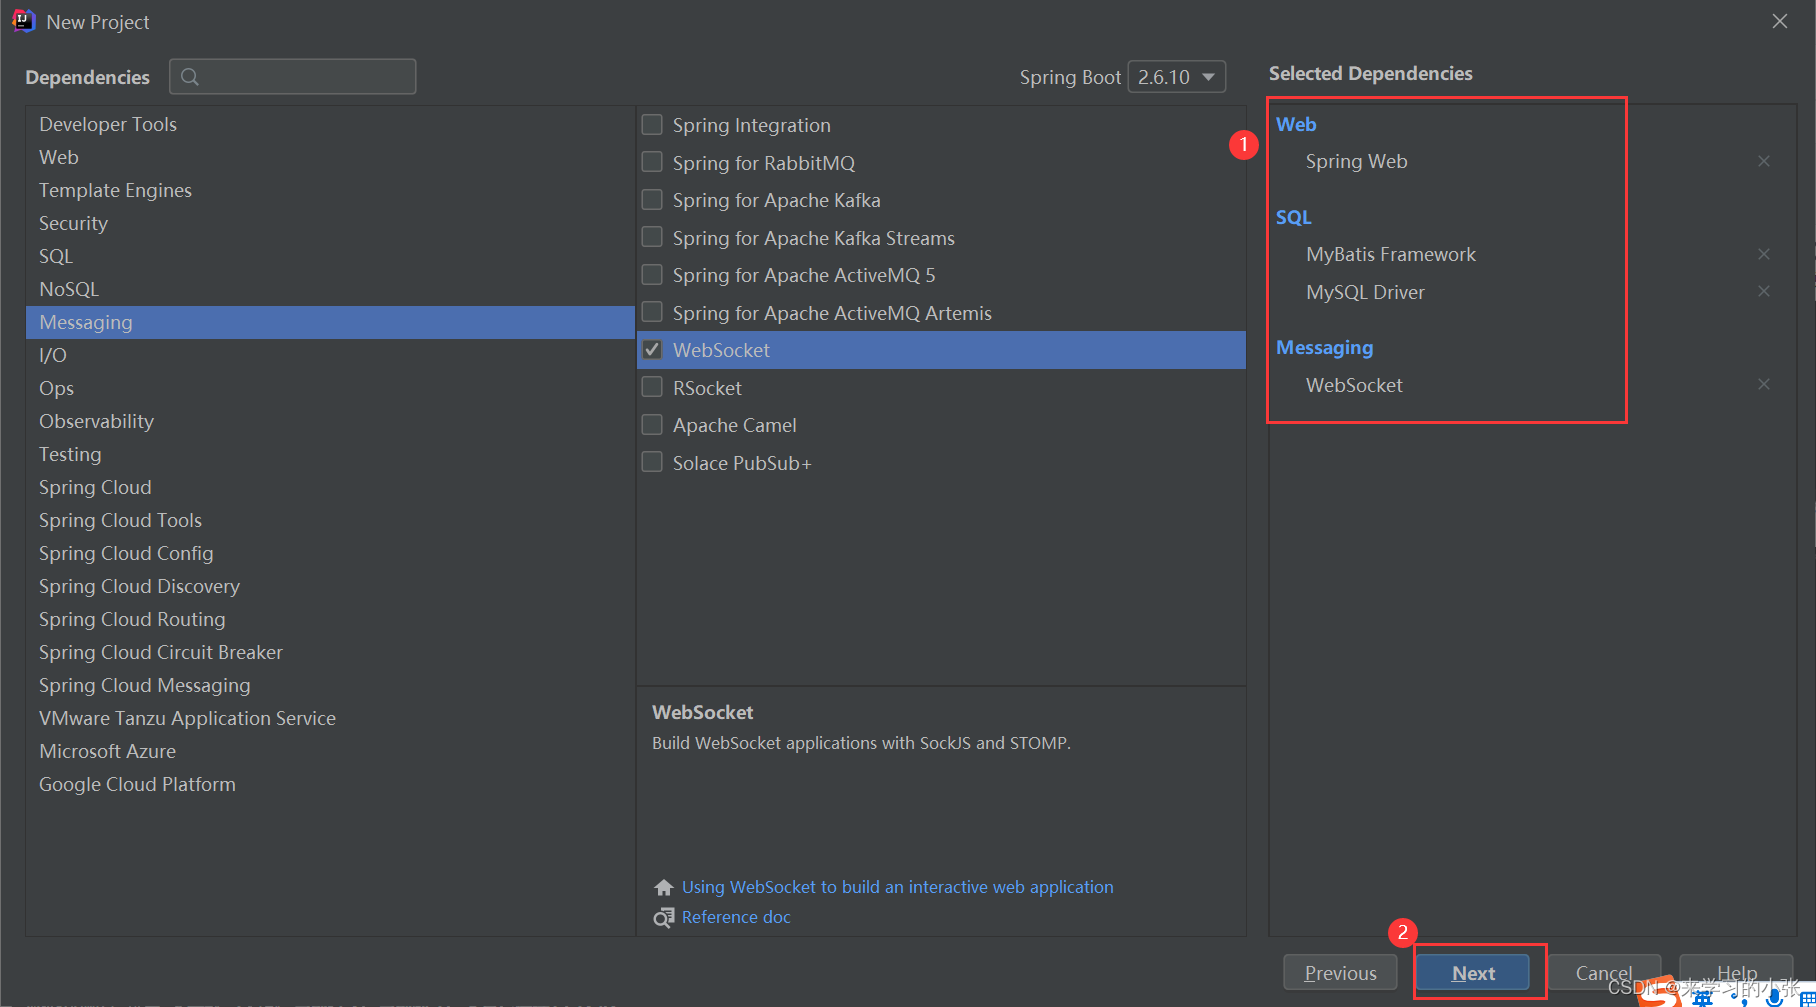The width and height of the screenshot is (1816, 1007).
Task: Tick the Apache Camel checkbox
Action: [x=652, y=424]
